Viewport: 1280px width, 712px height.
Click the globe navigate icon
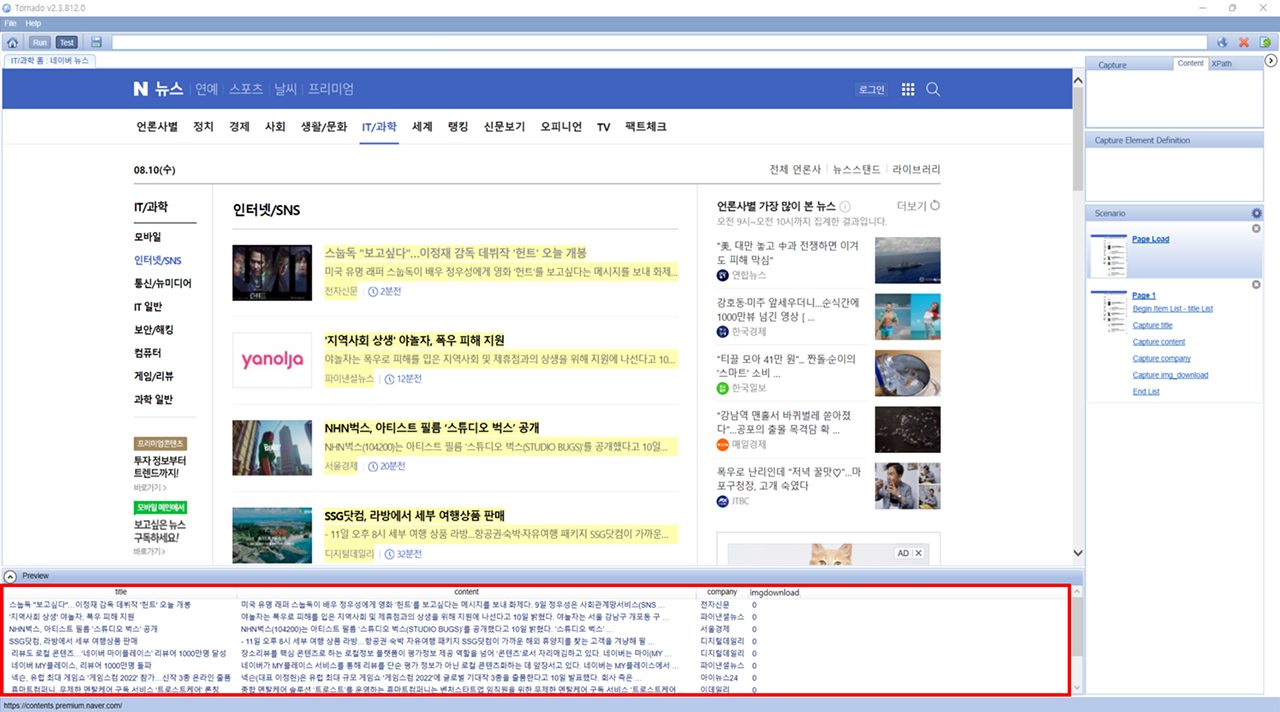1222,42
